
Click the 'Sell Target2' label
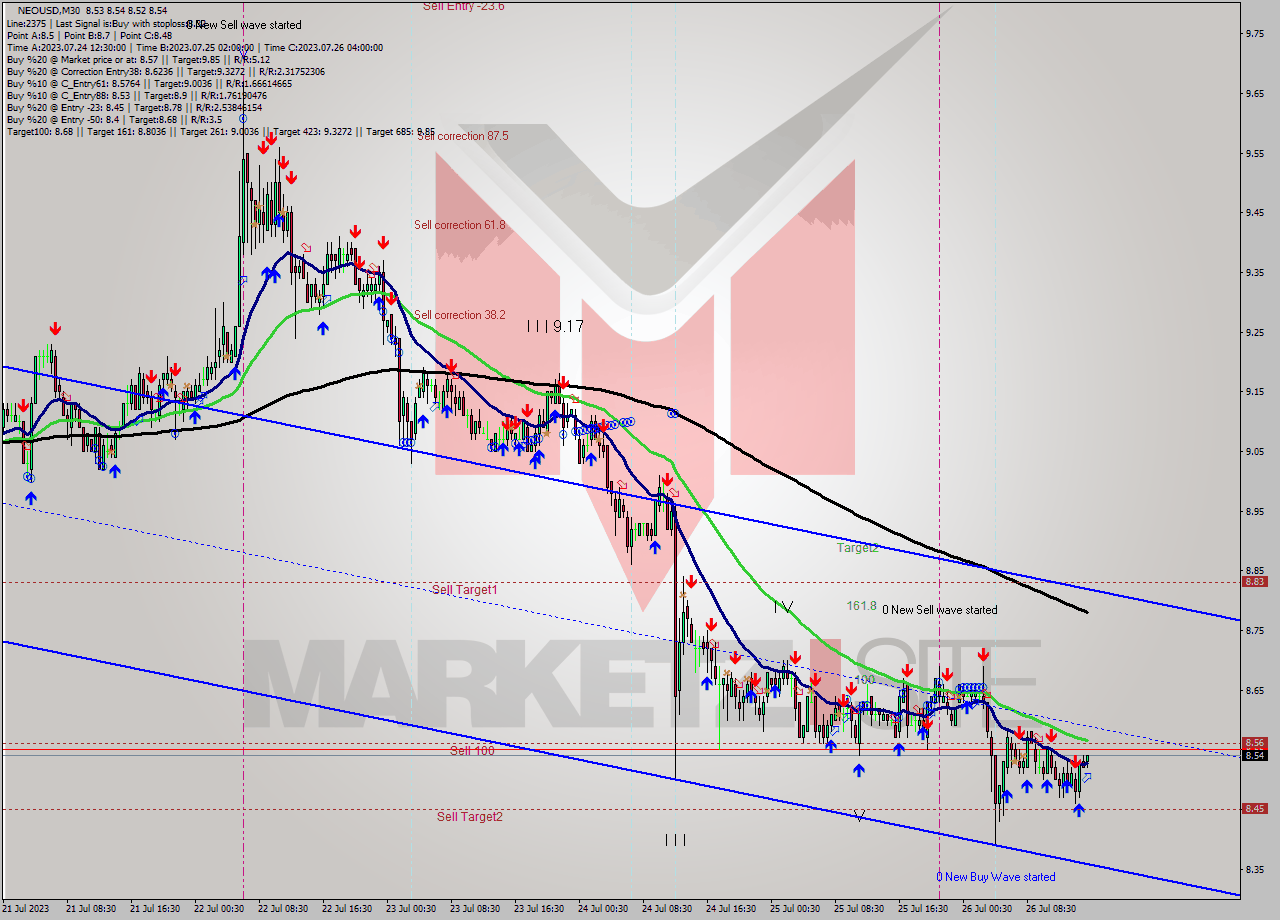[470, 817]
